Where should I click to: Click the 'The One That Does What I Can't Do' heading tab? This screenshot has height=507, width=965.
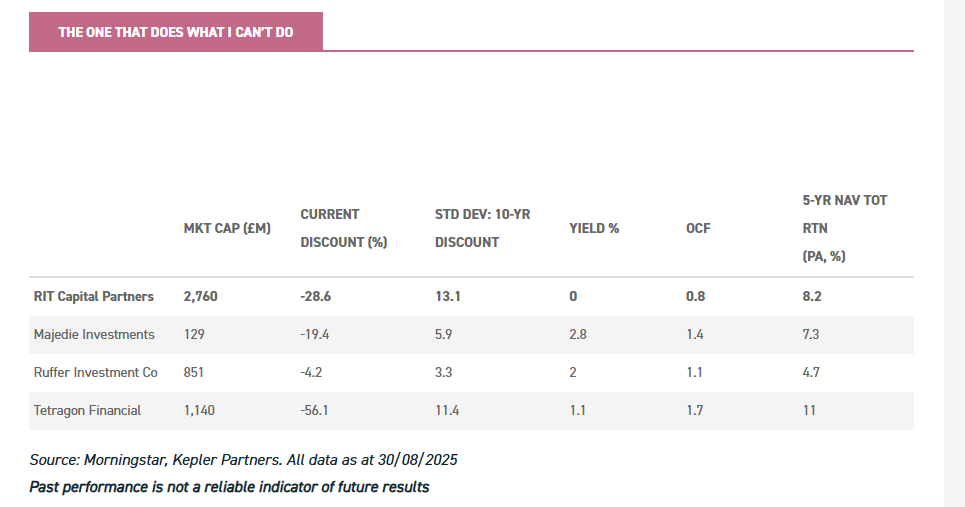pos(176,32)
